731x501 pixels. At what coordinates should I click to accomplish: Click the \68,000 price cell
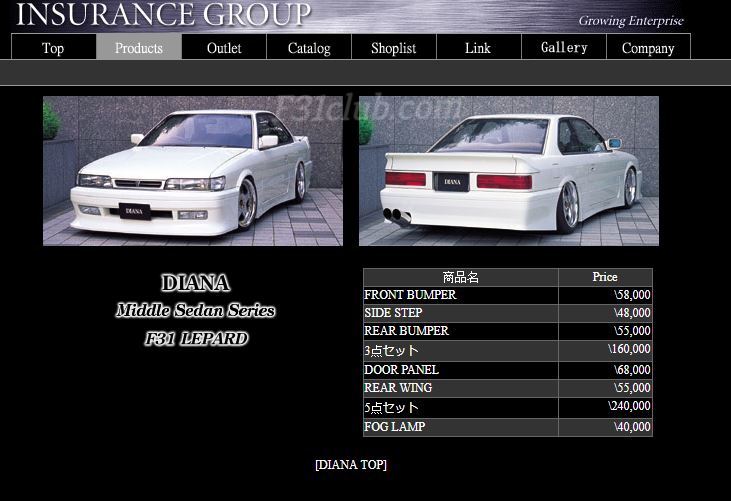605,371
